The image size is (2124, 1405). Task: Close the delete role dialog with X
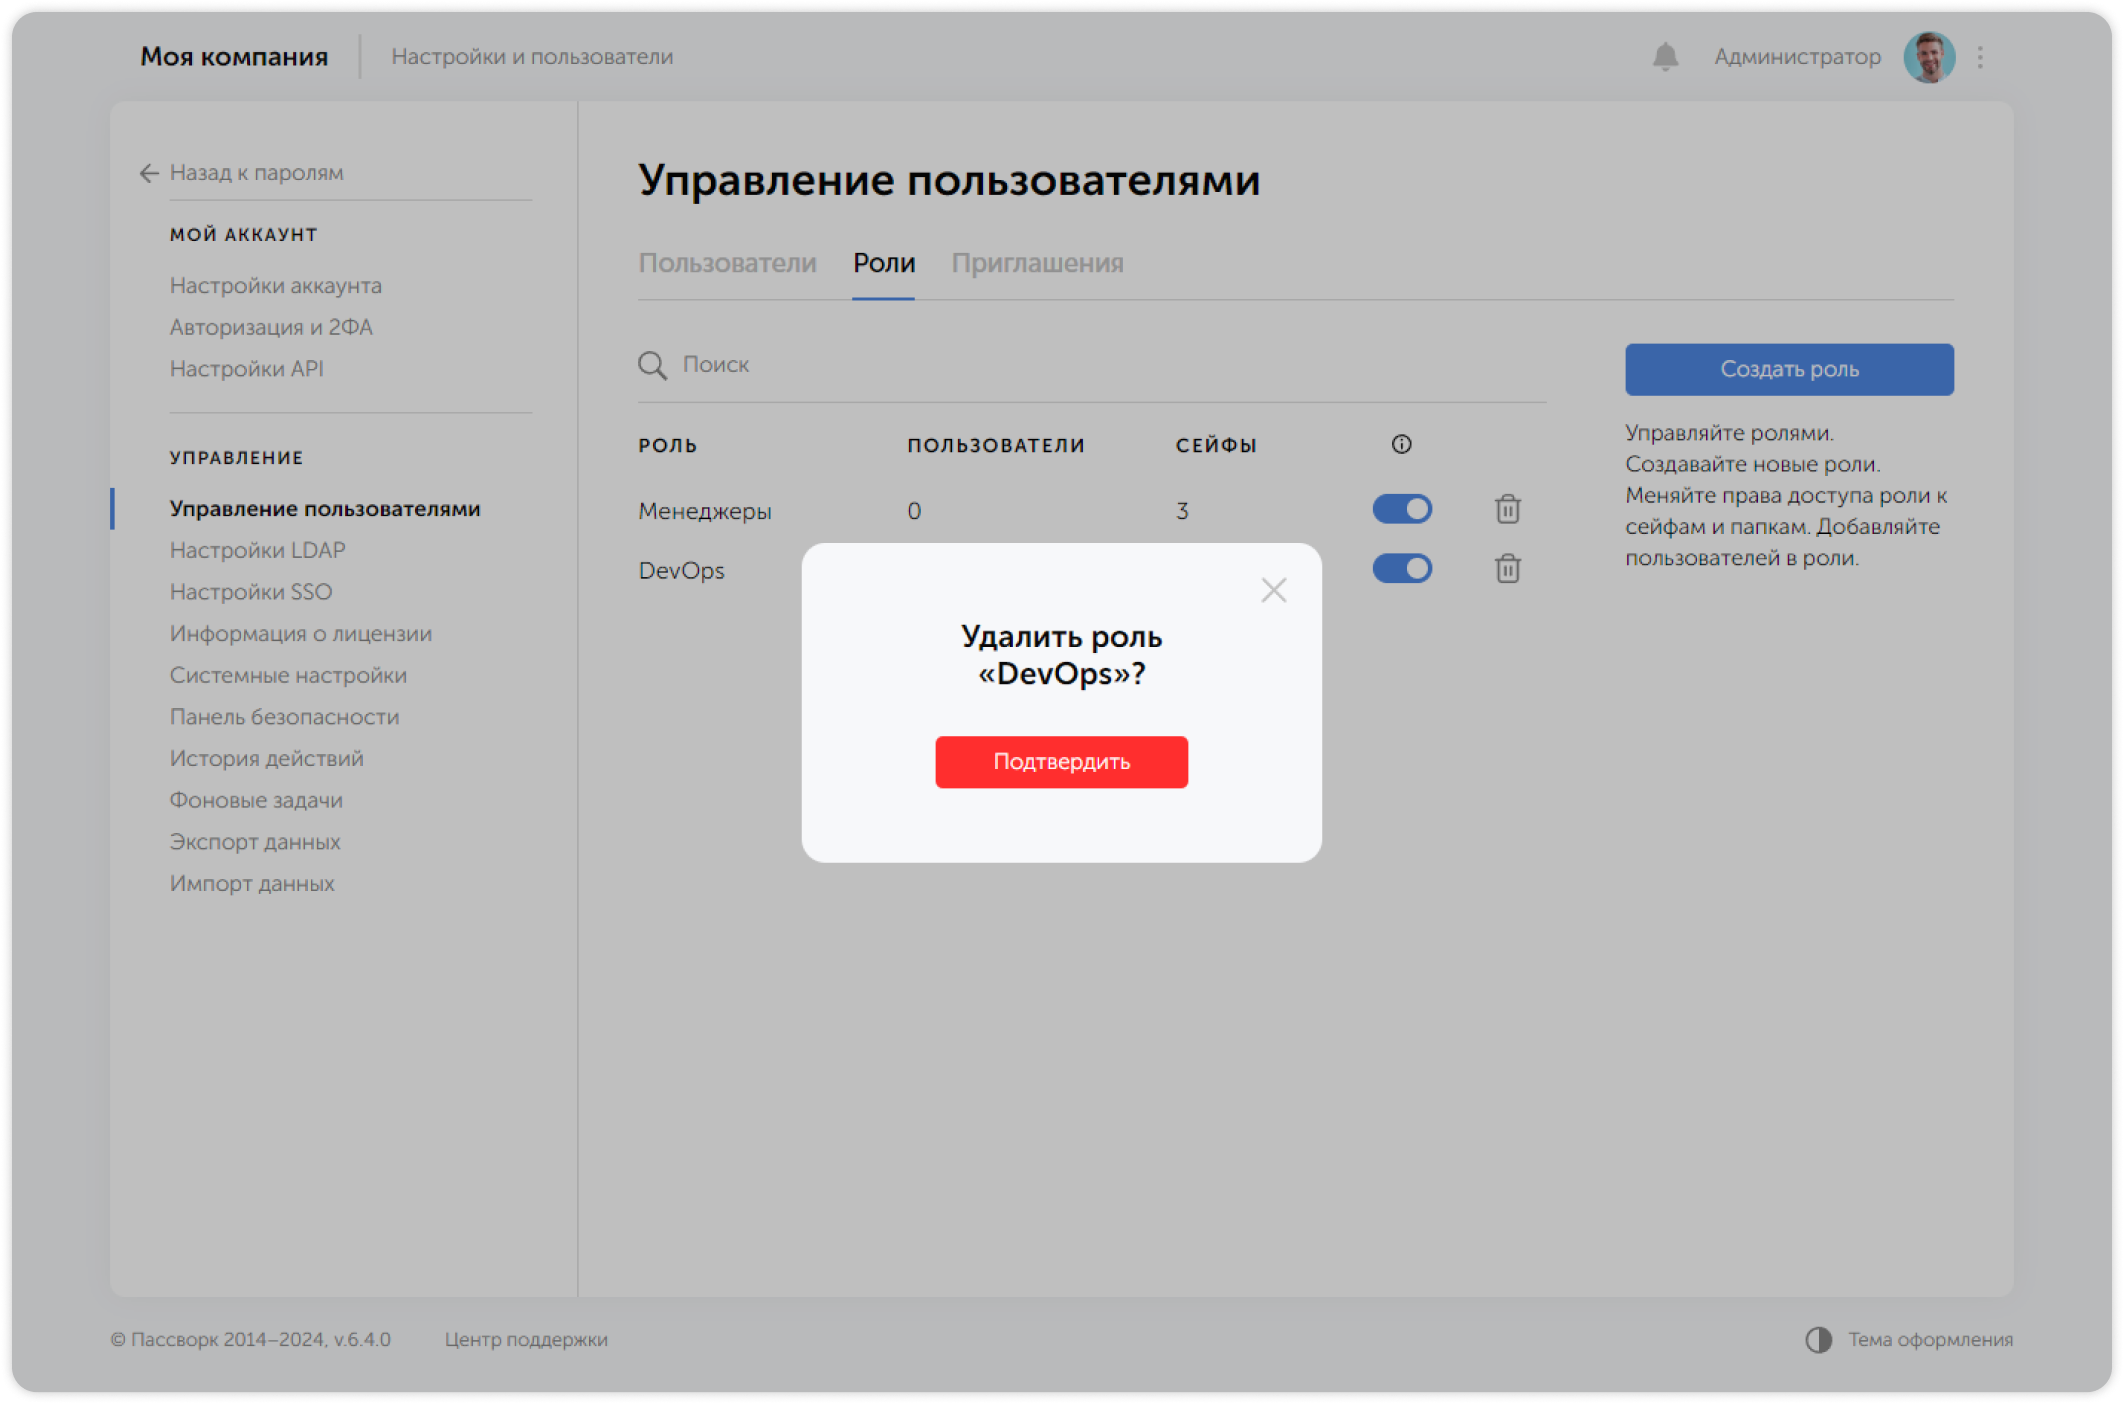1273,590
